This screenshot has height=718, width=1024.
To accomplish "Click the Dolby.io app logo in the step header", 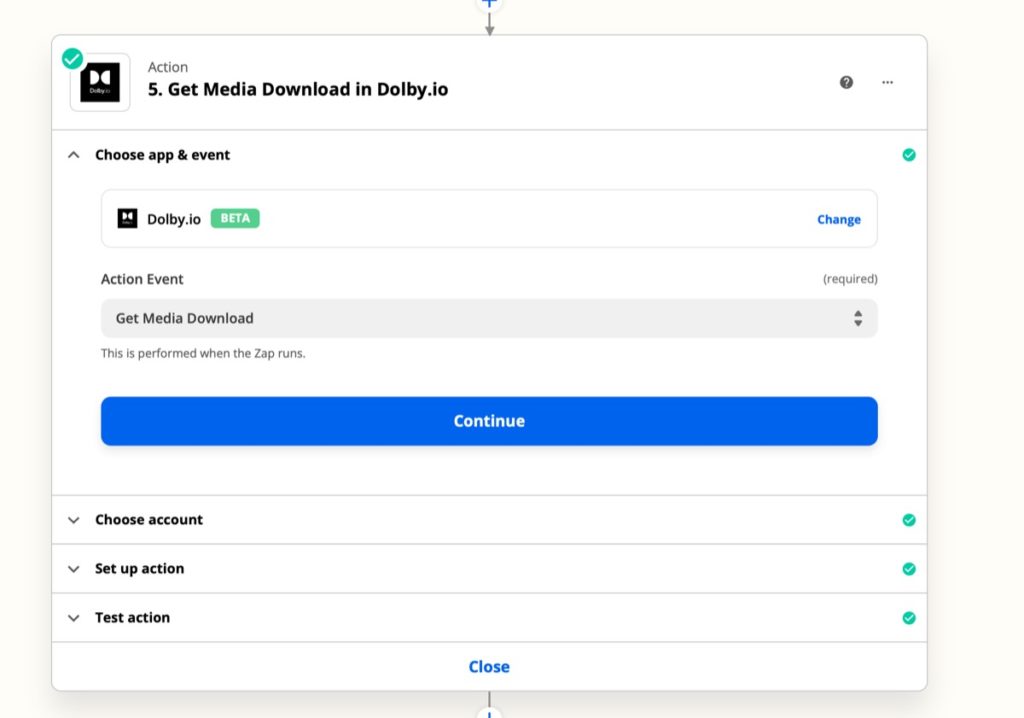I will coord(100,82).
